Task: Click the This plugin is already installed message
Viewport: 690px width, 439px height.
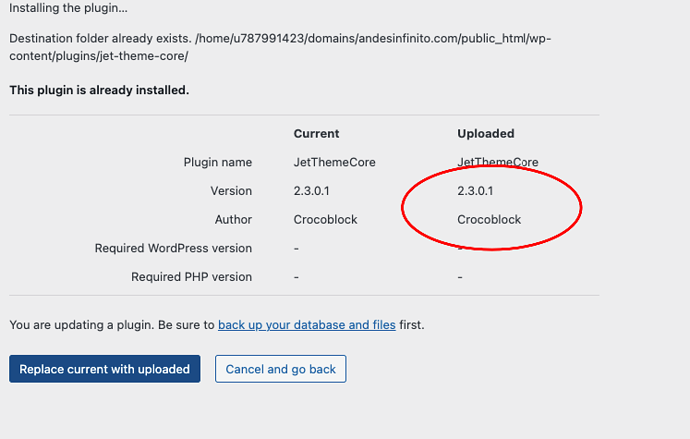Action: 99,90
